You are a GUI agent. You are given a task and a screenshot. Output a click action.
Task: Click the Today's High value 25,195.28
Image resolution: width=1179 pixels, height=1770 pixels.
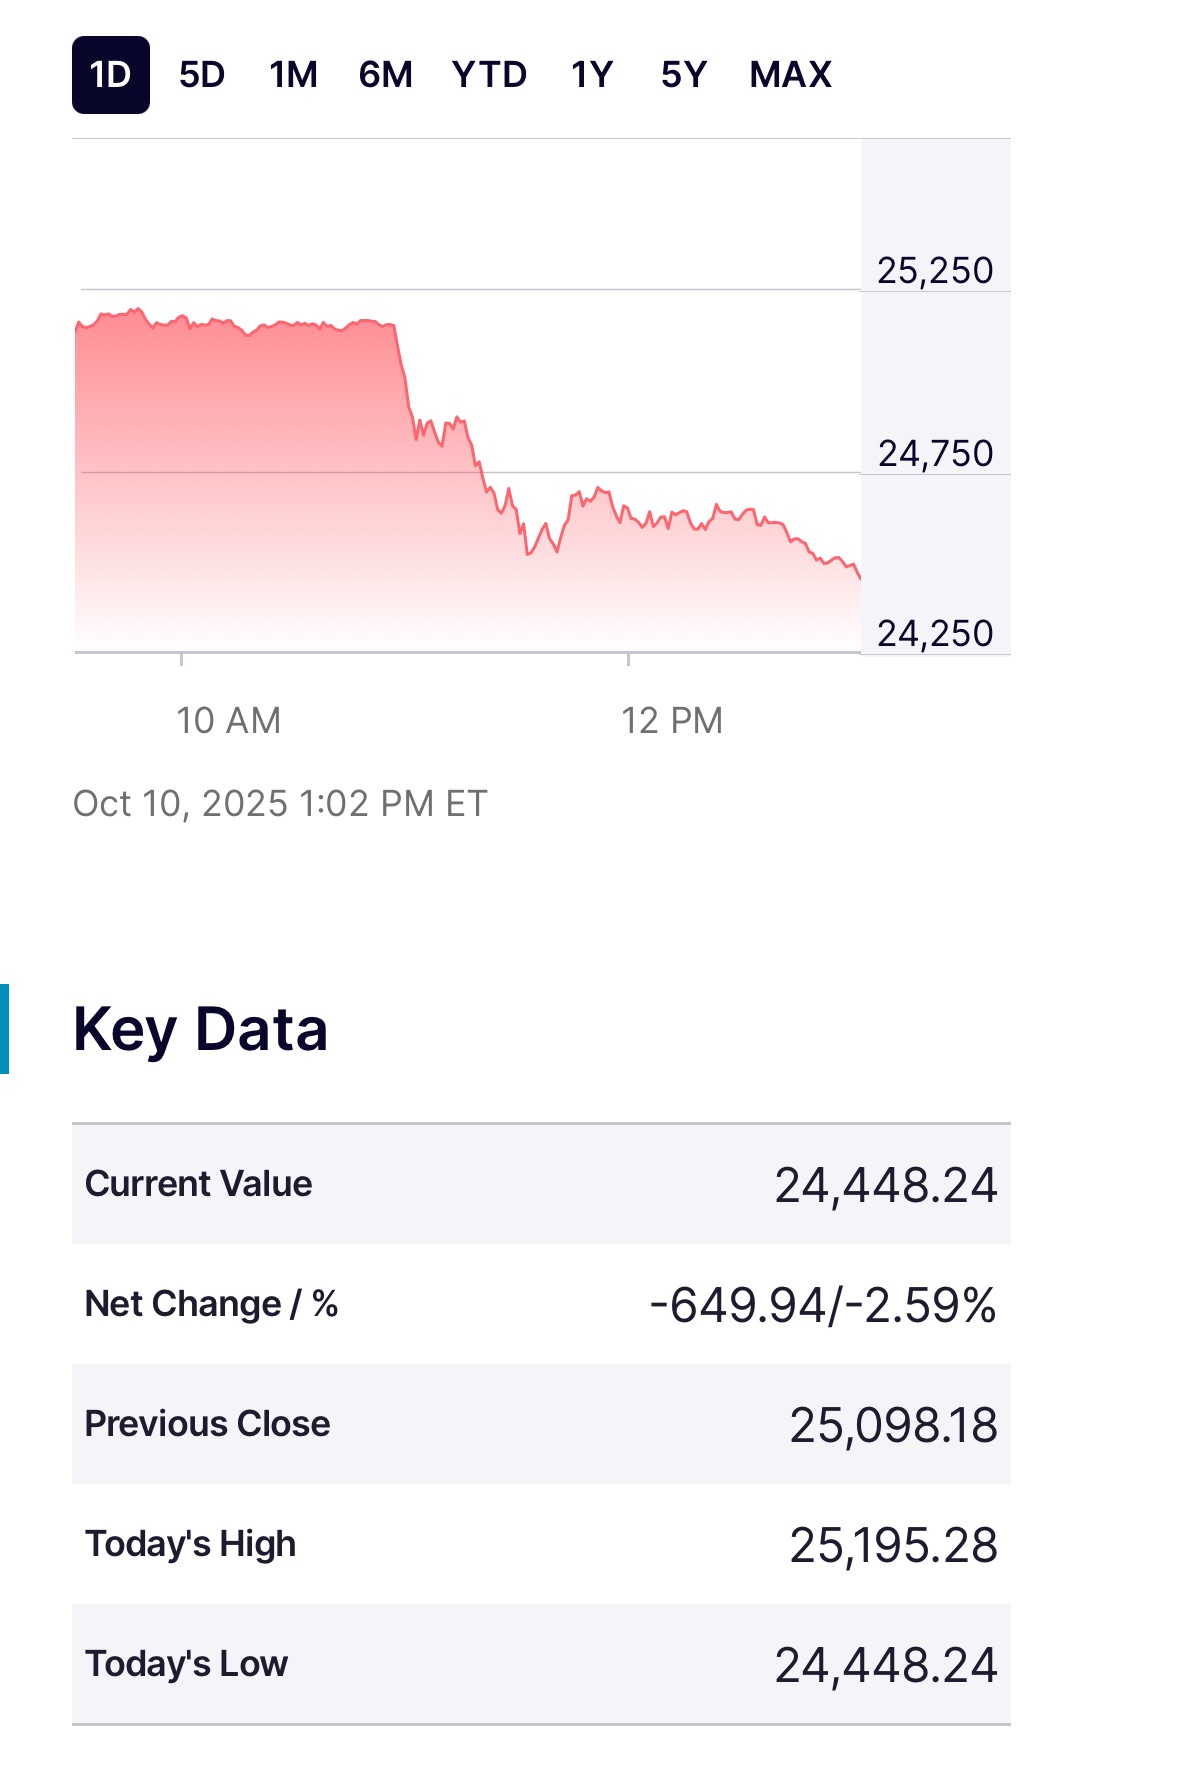893,1545
